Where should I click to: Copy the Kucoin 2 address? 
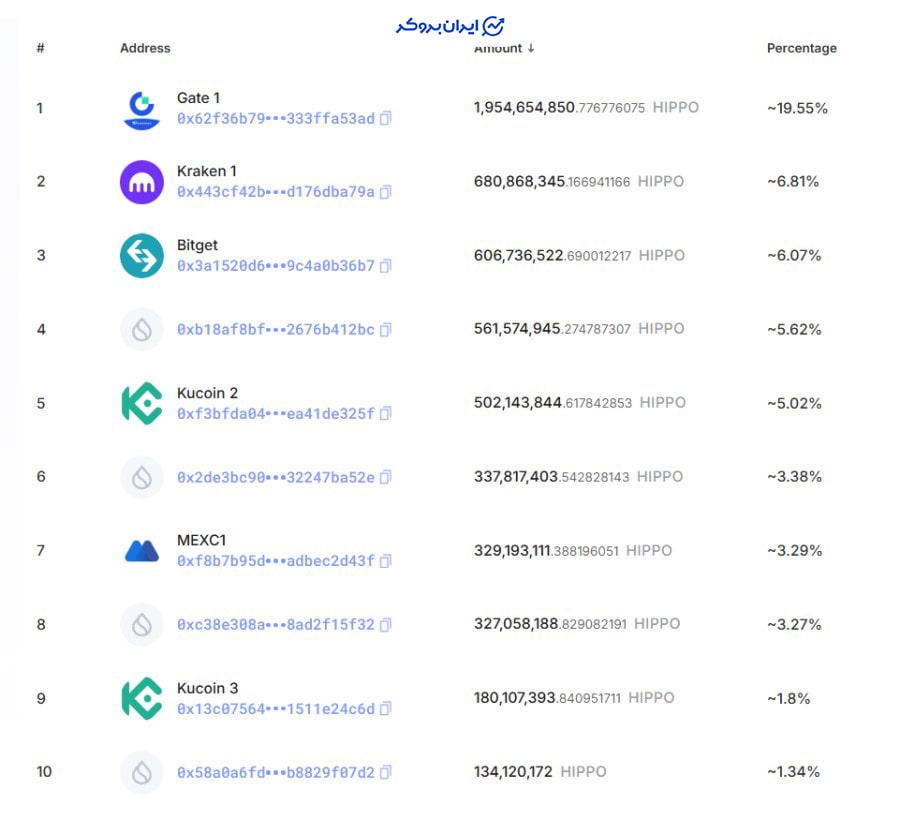coord(386,414)
